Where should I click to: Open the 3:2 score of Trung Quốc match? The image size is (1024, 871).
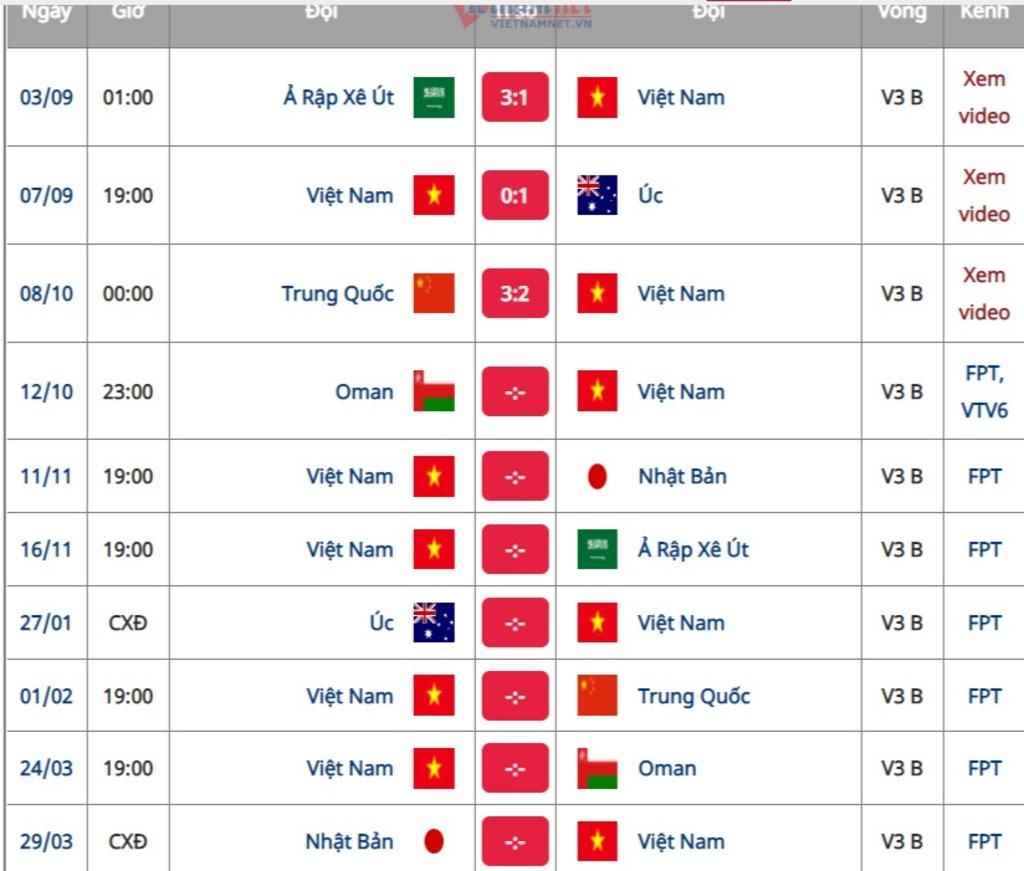click(x=515, y=293)
